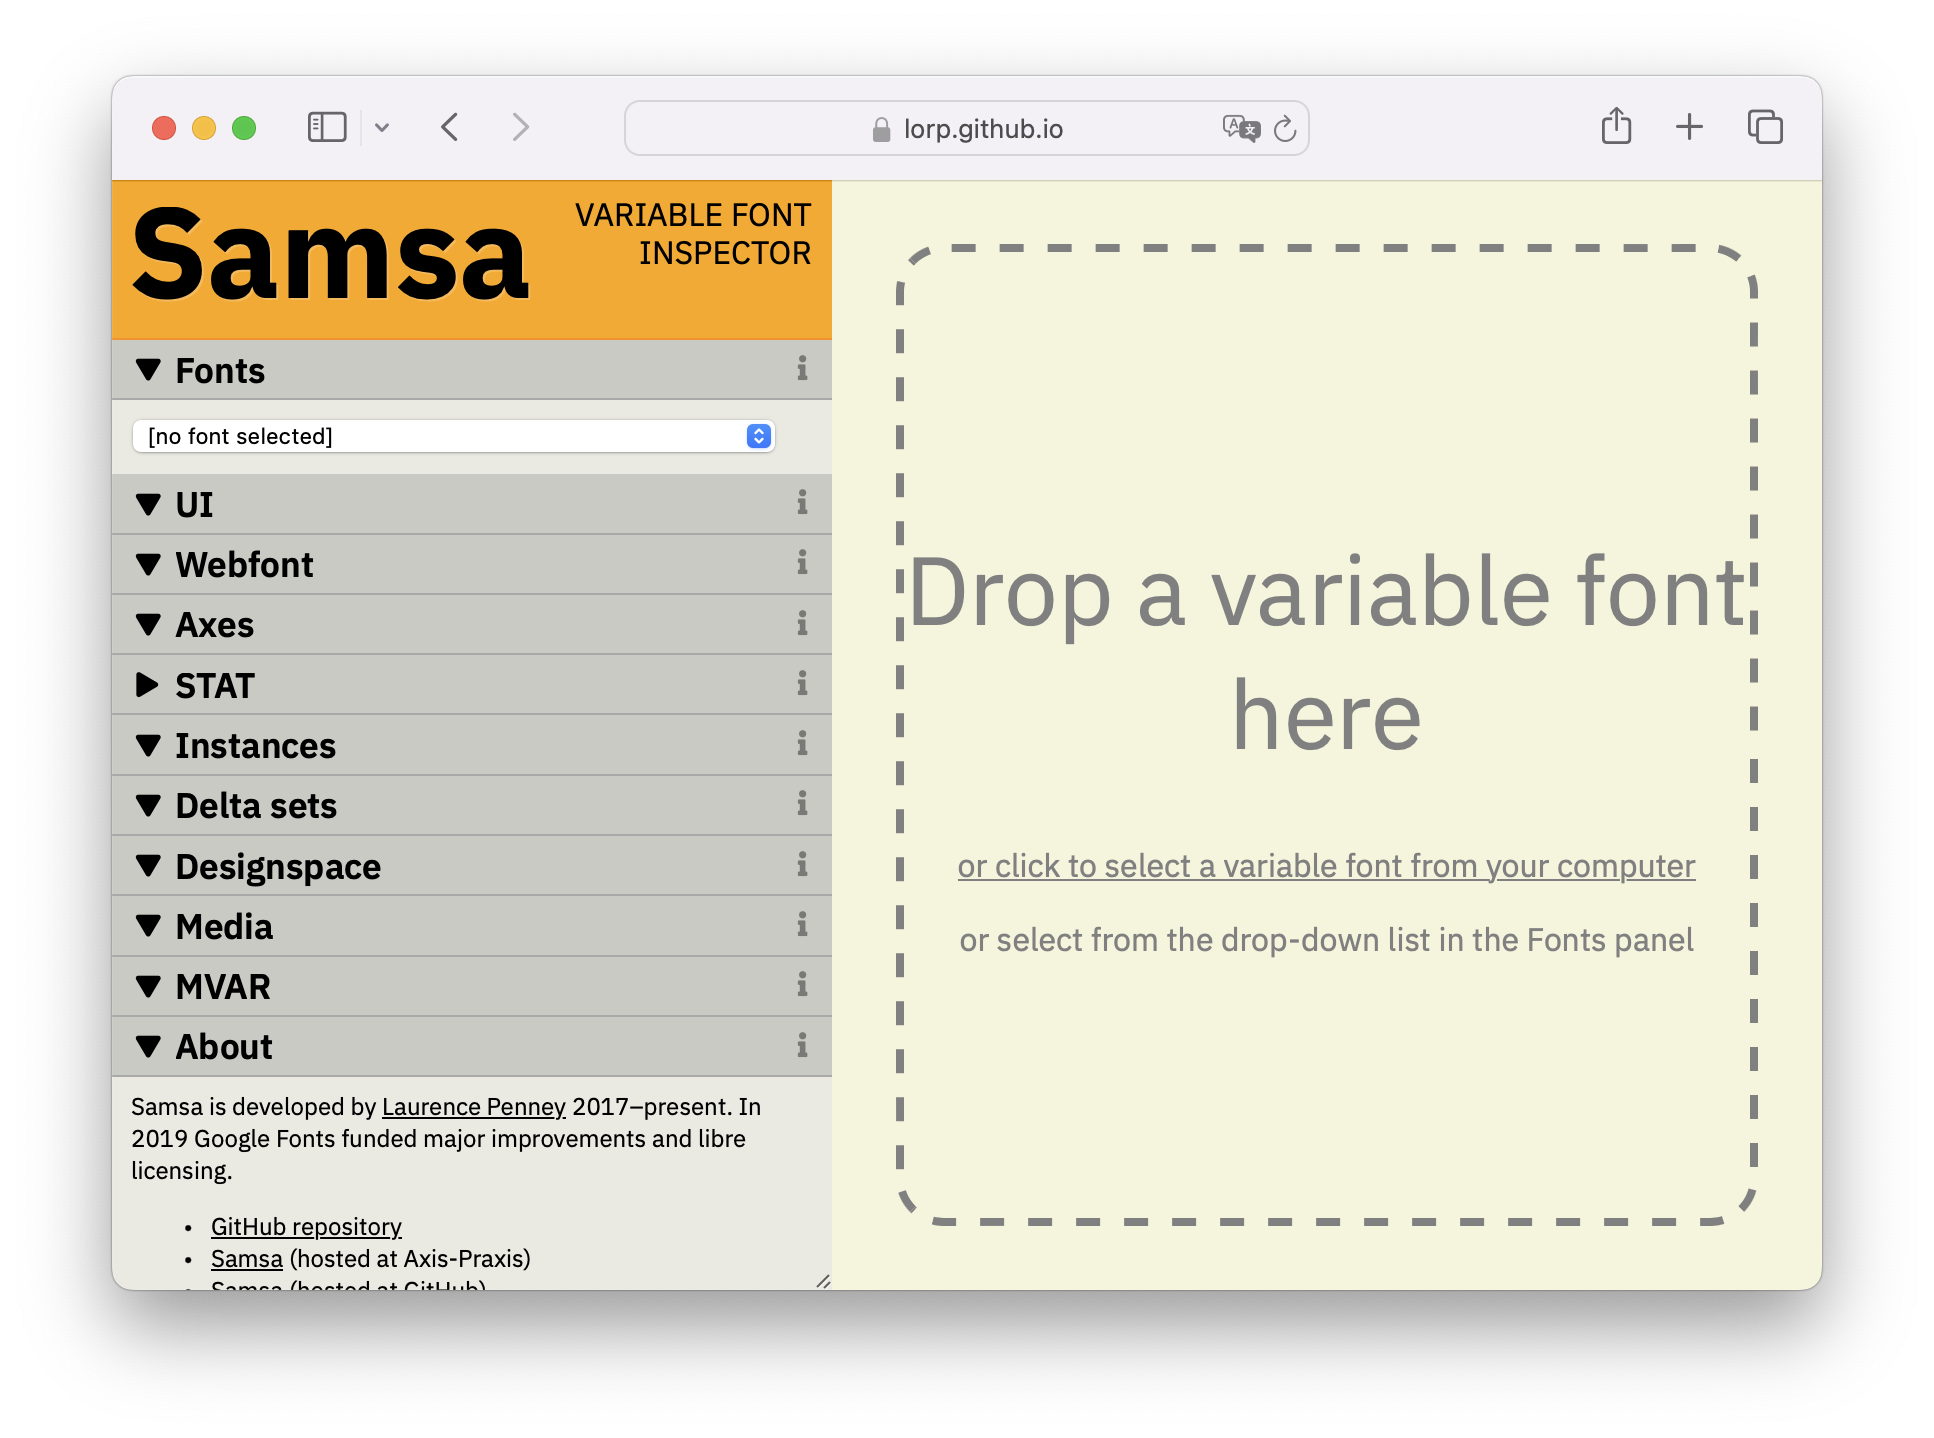This screenshot has width=1934, height=1438.
Task: Expand the STAT panel
Action: coord(148,685)
